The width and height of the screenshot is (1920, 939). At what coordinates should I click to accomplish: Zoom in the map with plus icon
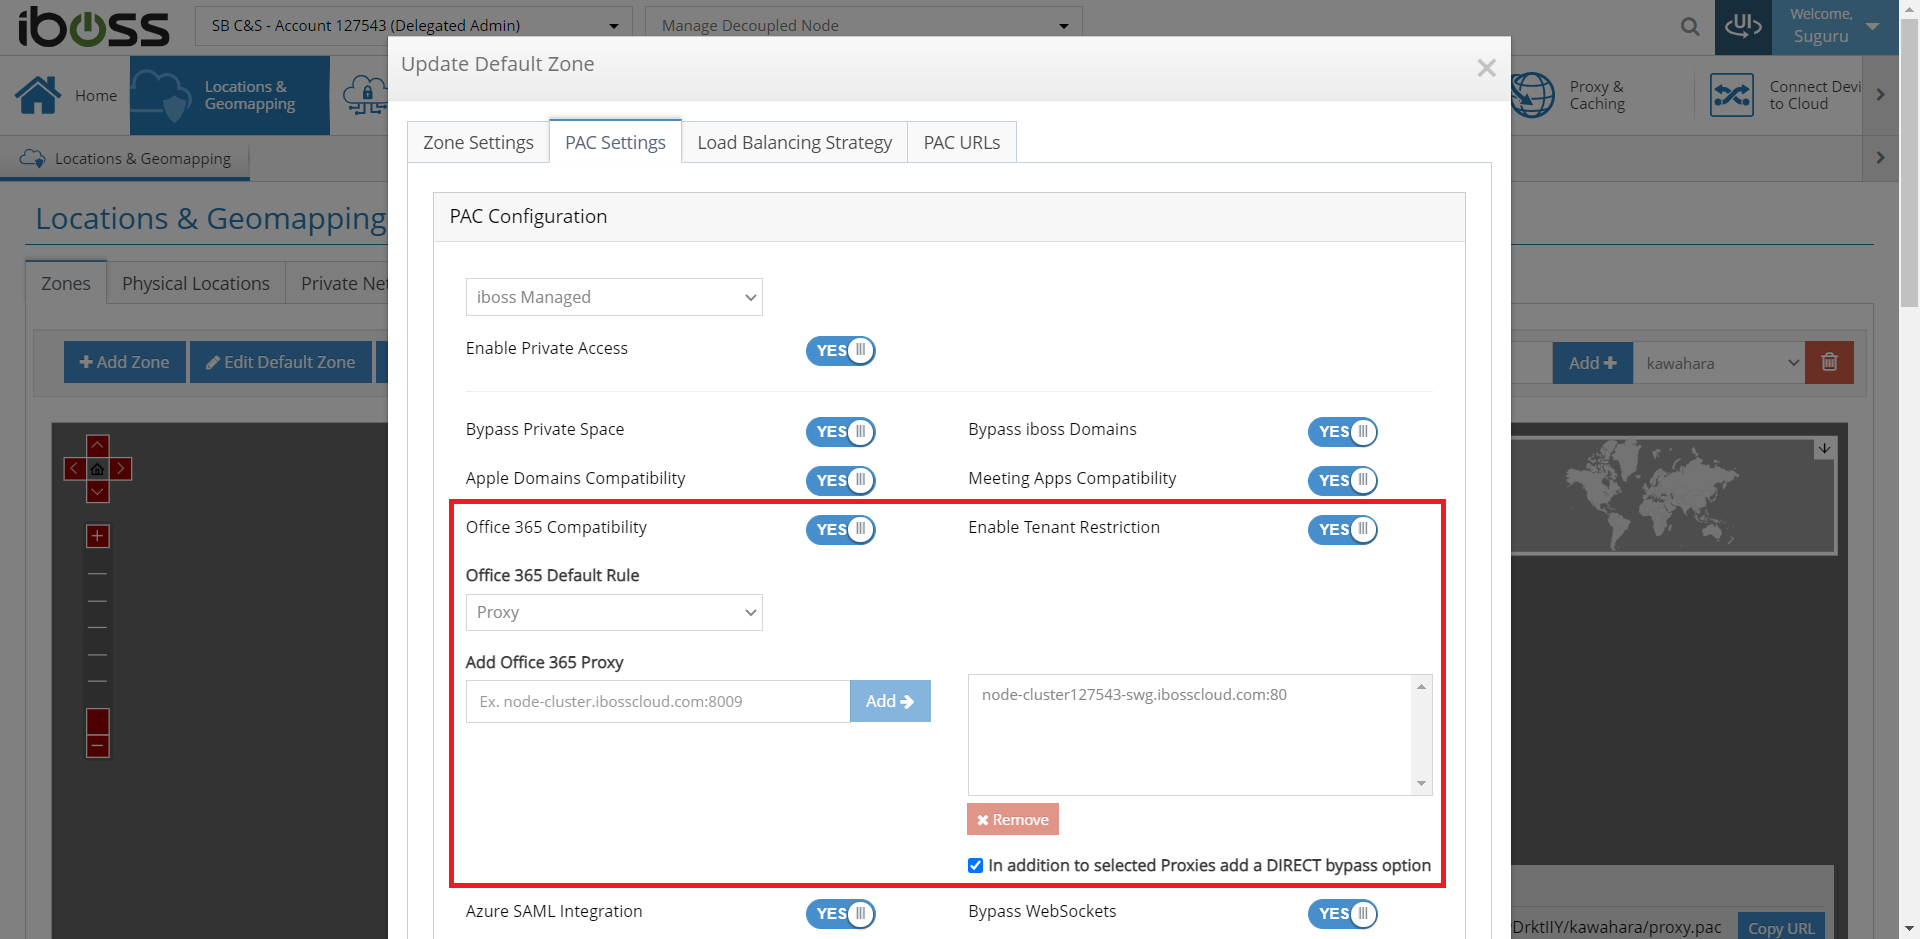(98, 537)
